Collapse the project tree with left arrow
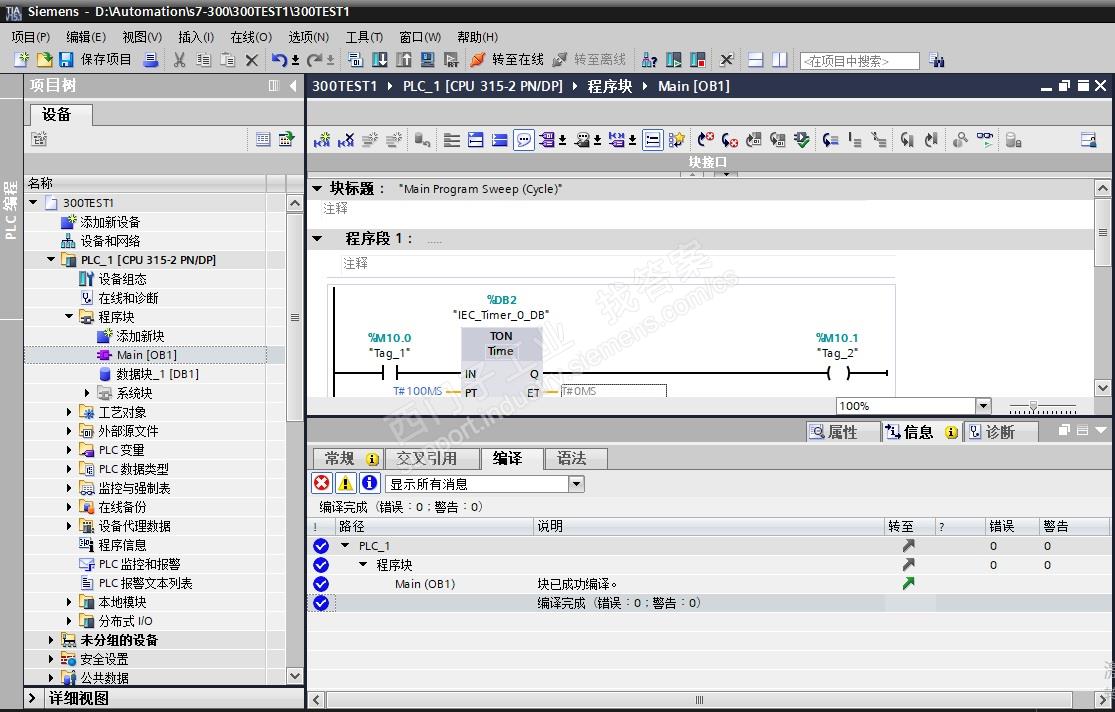Screen dimensions: 1115x712 pyautogui.click(x=293, y=86)
